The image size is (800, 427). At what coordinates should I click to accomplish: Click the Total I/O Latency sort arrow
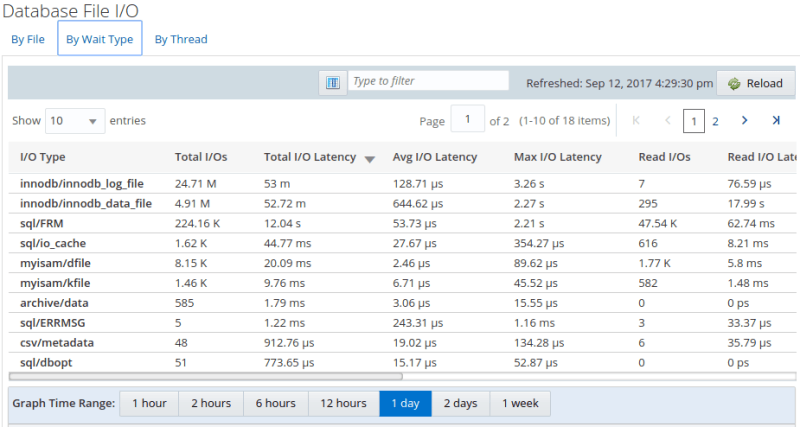tap(370, 158)
